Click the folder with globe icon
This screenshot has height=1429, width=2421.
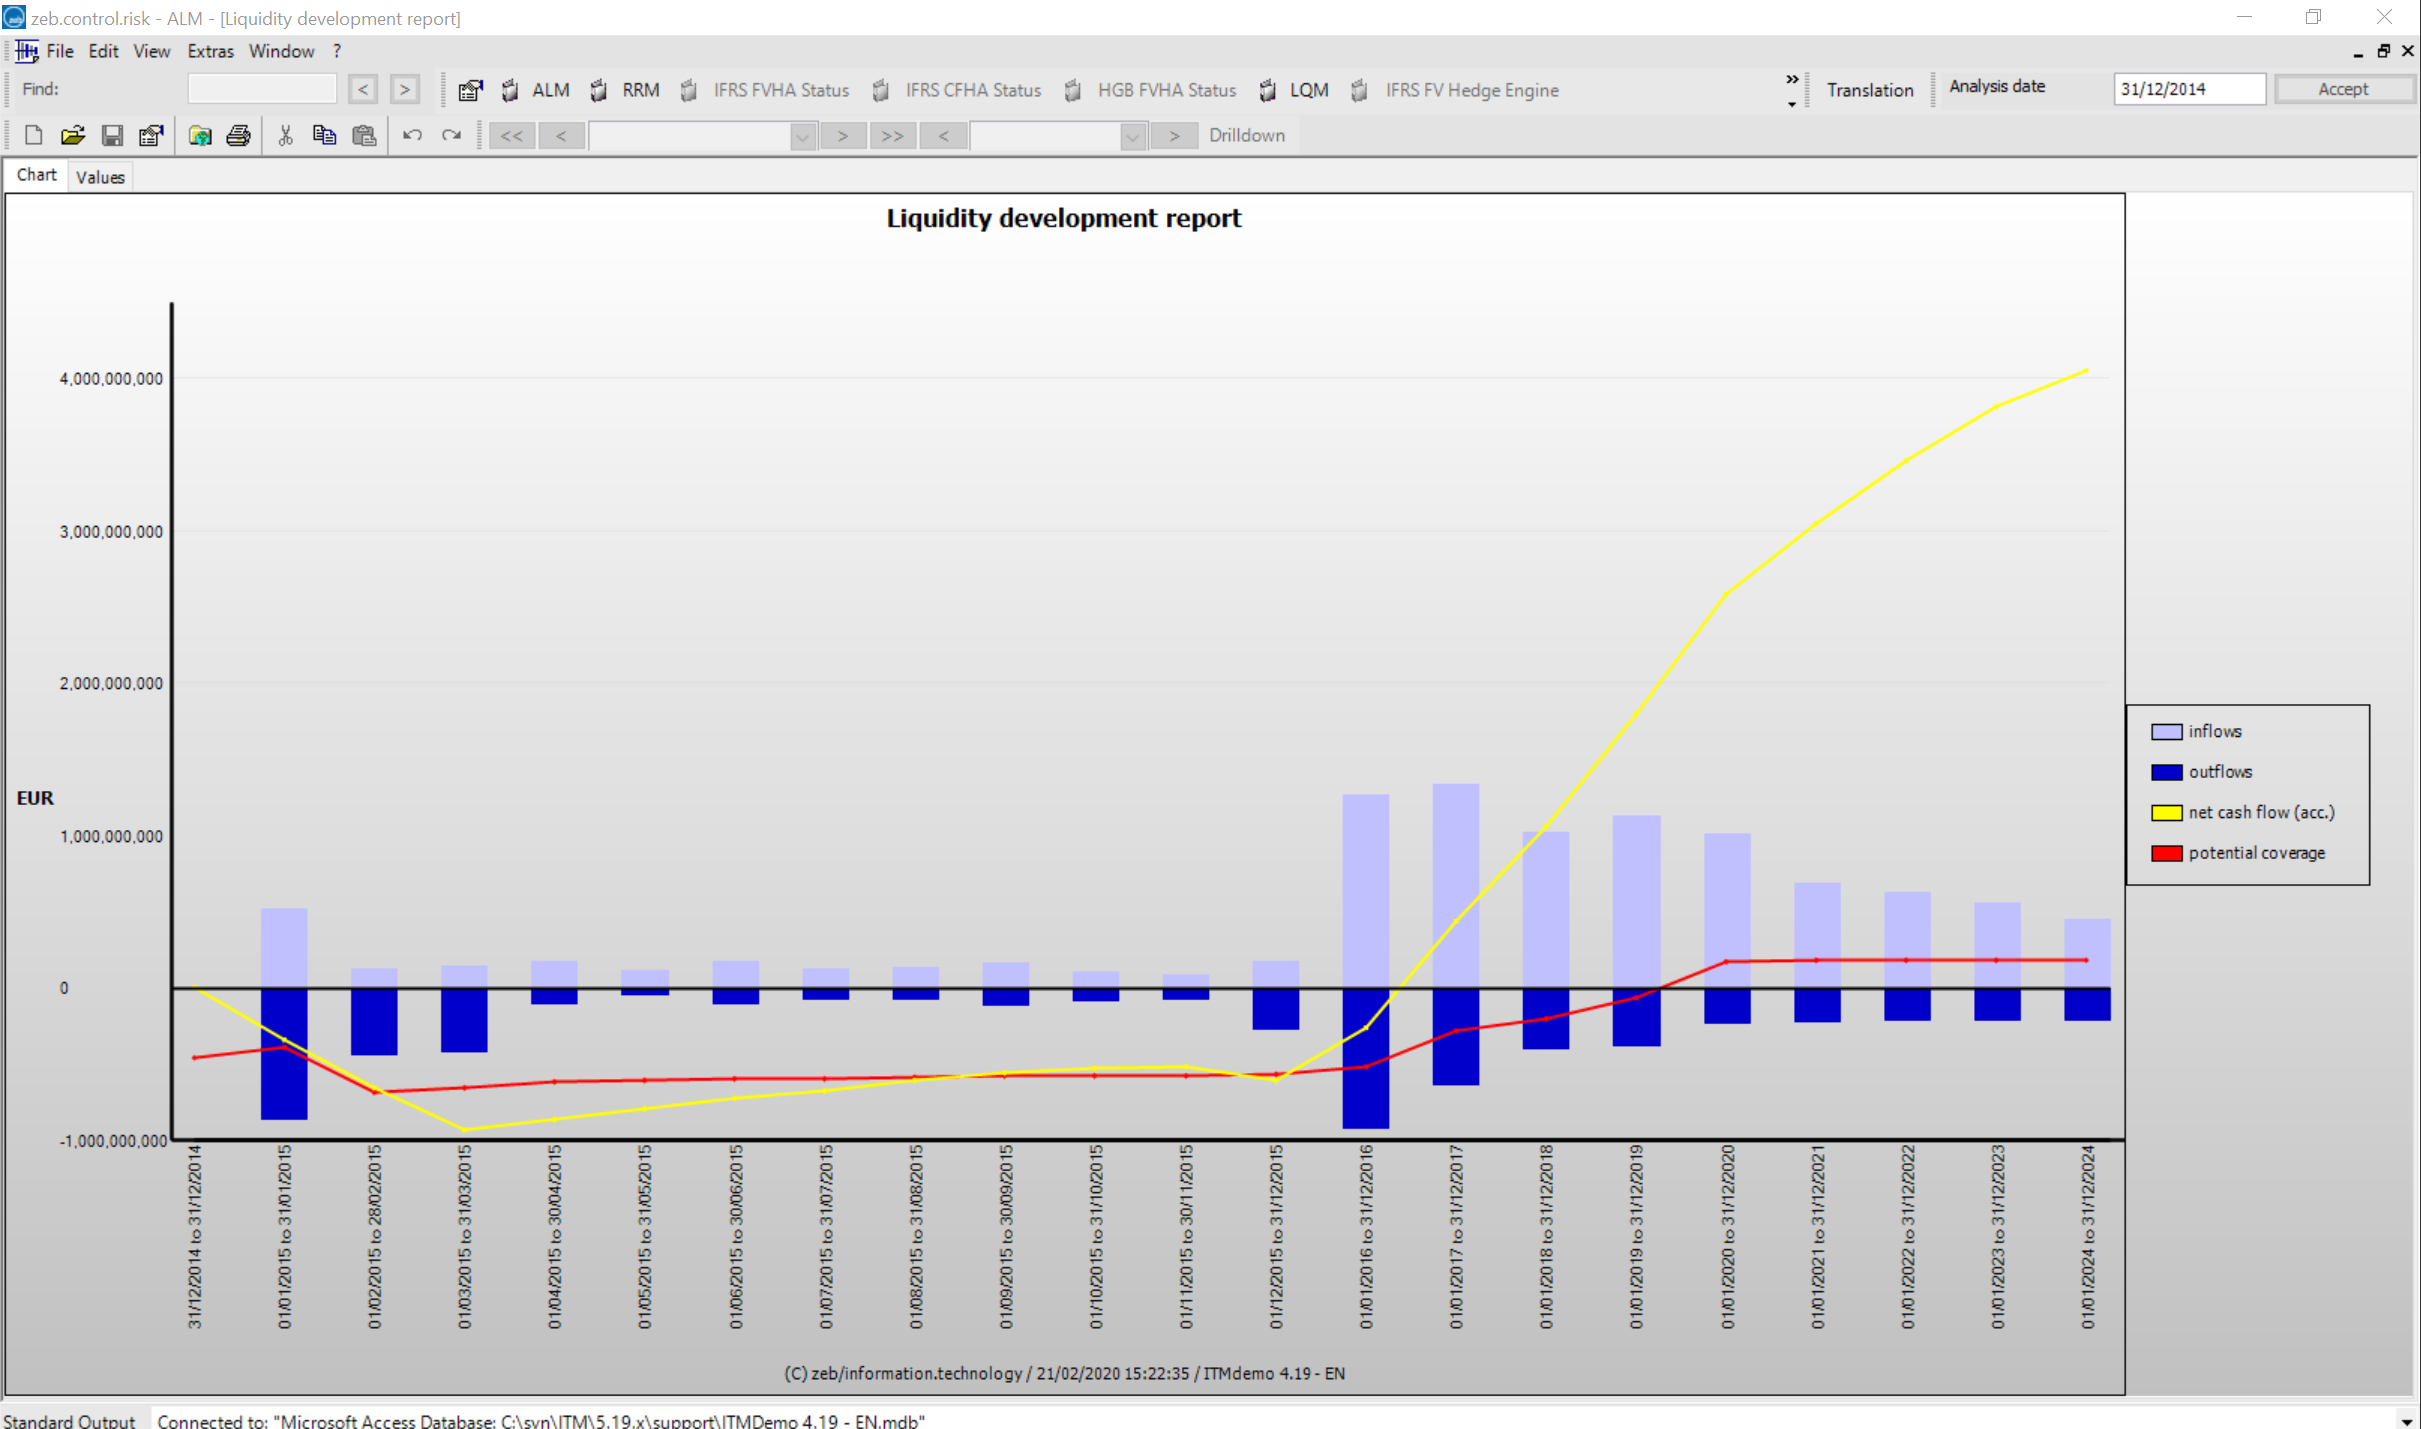pos(200,135)
